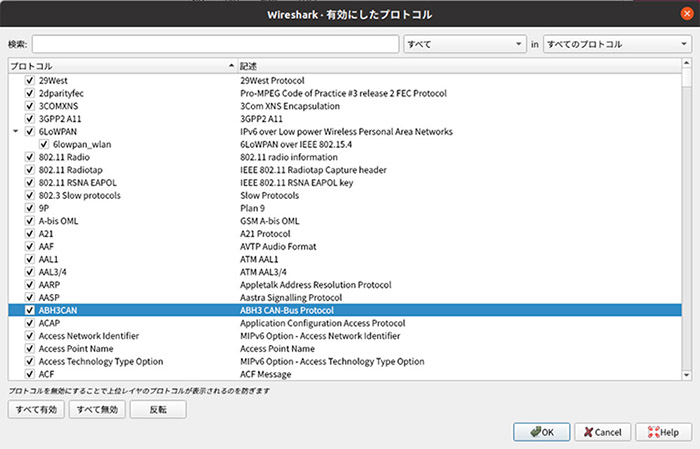The width and height of the screenshot is (700, 449).
Task: Close the dialog with the orange X
Action: point(687,14)
